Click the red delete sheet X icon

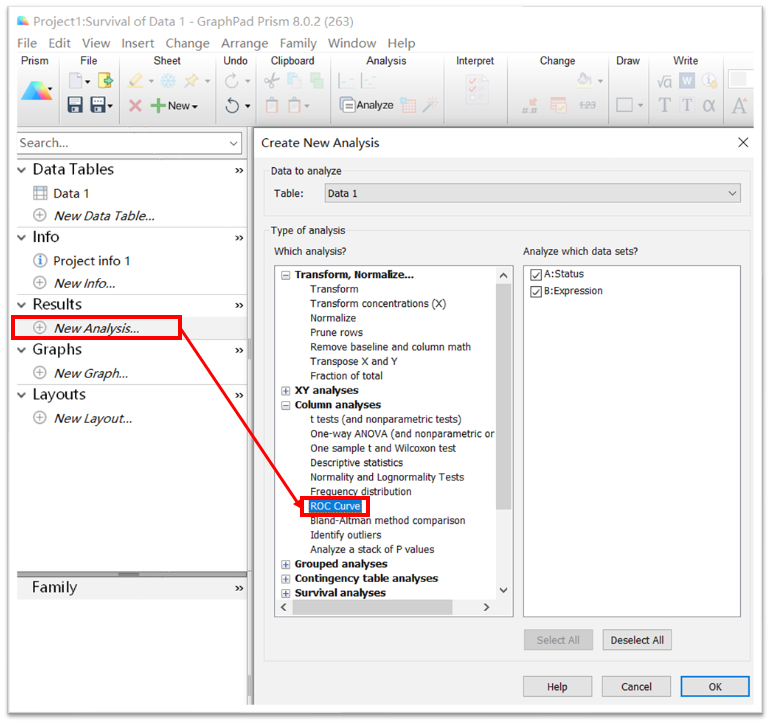click(135, 105)
